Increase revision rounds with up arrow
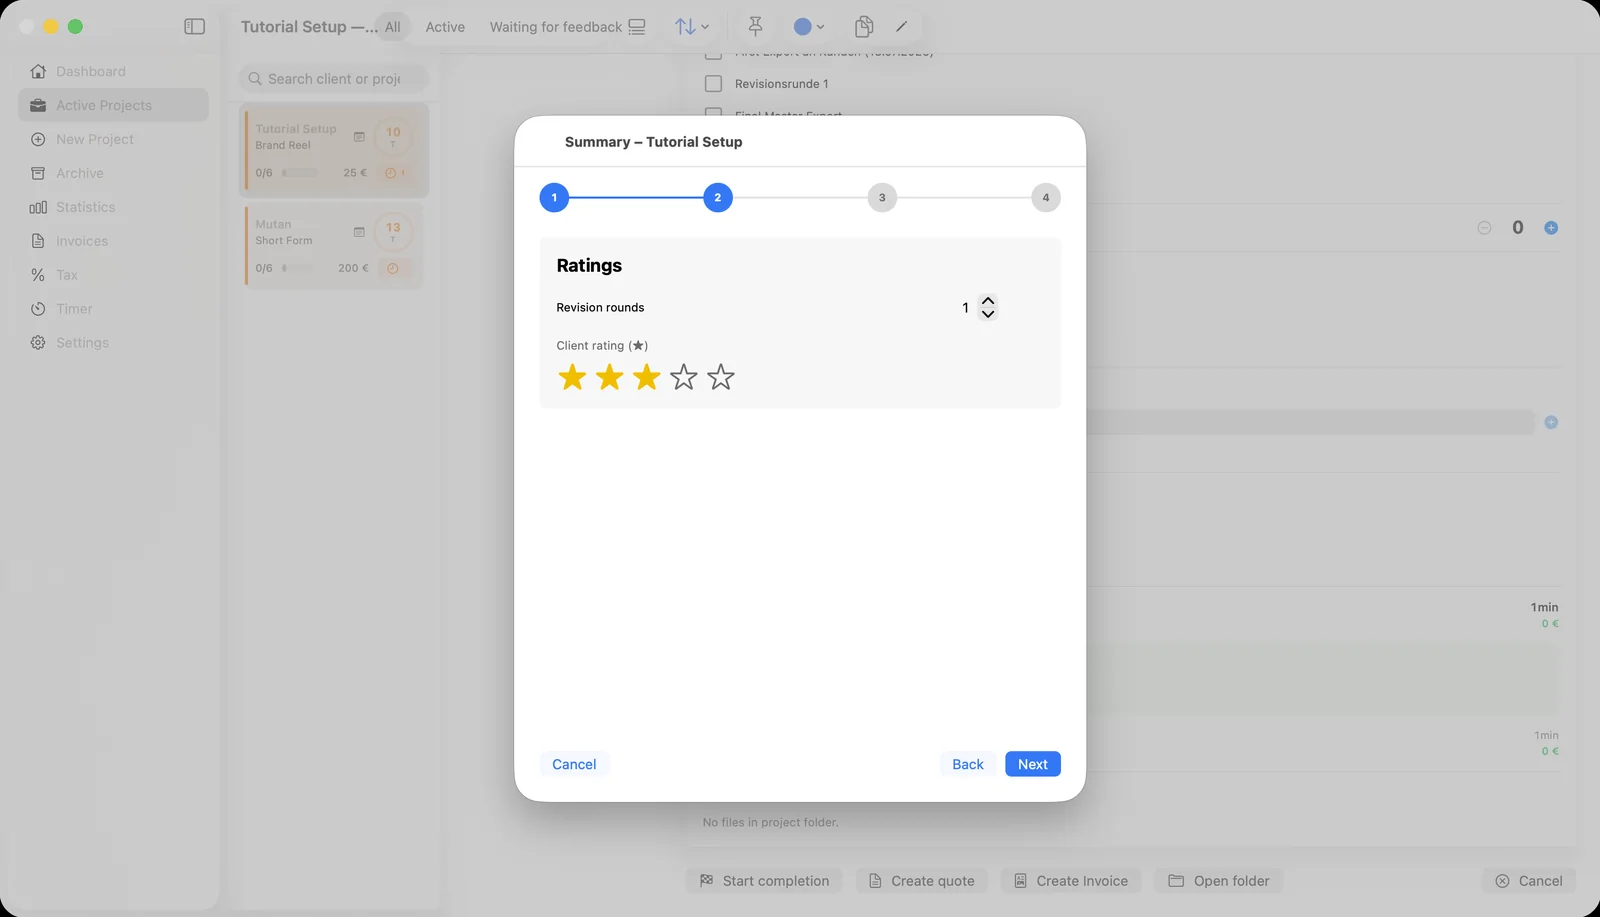The width and height of the screenshot is (1600, 917). tap(988, 300)
